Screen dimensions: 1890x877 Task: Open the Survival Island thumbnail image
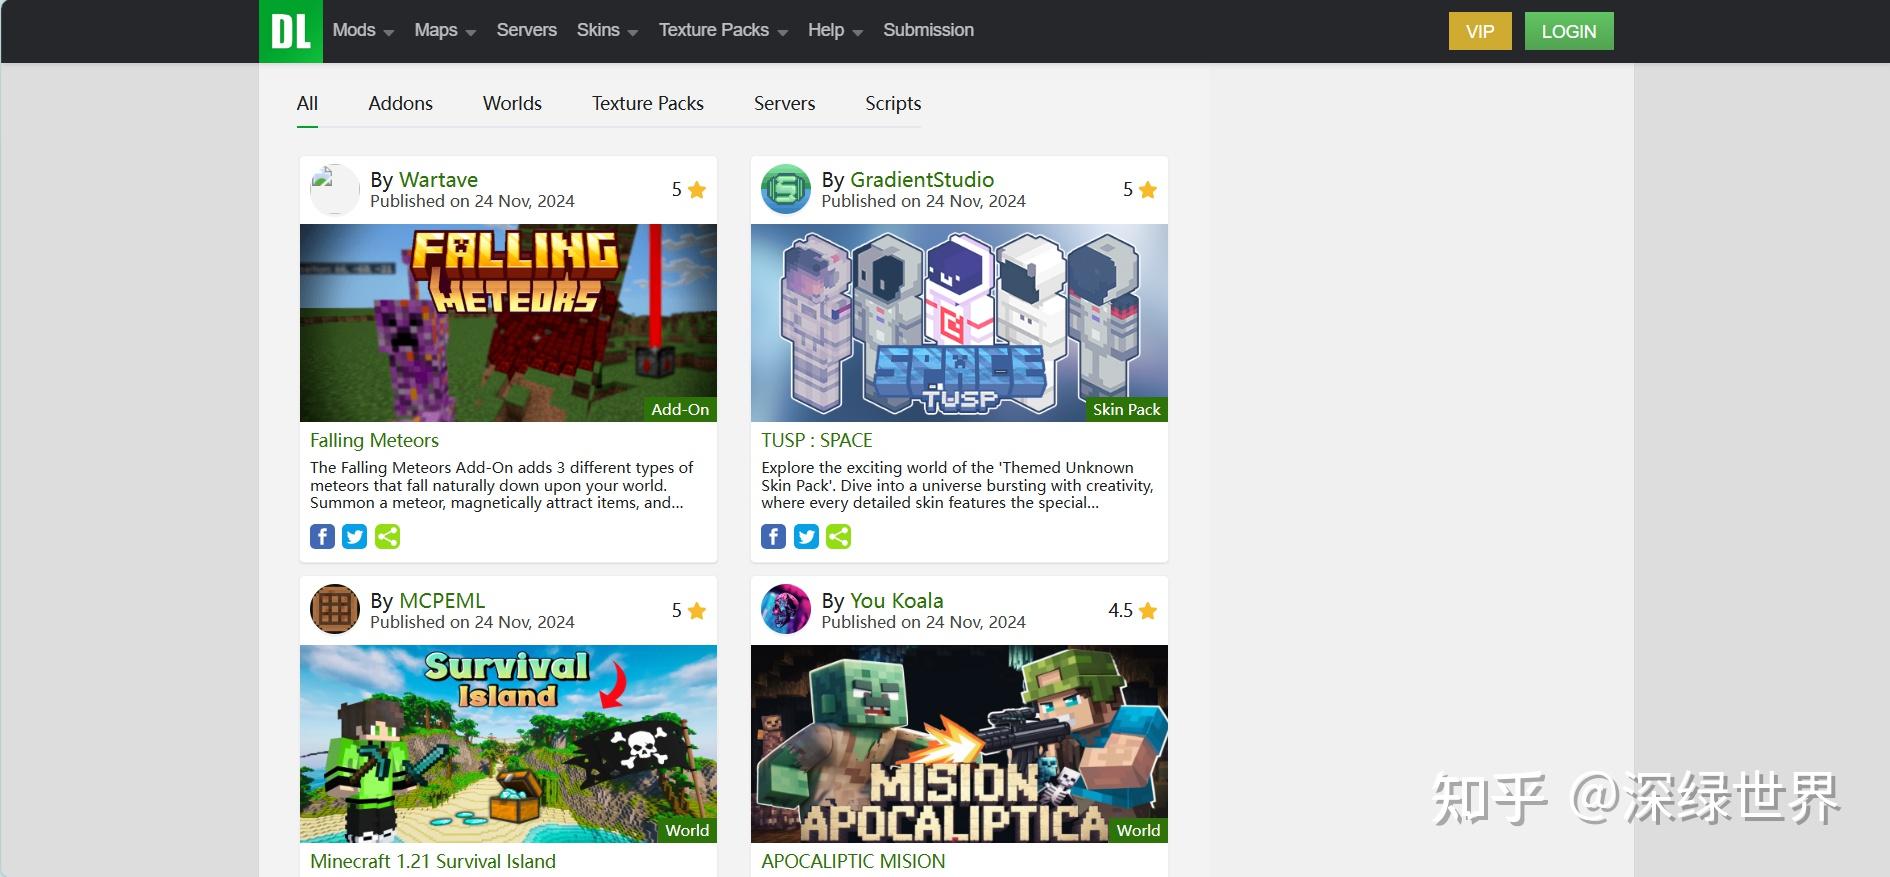(508, 743)
